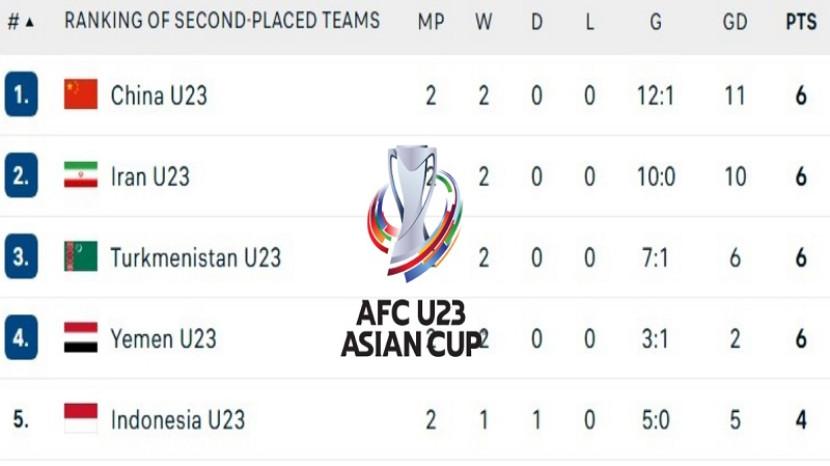Click the Ranking of Second-Placed Teams header
Screen dimensions: 830x466
(222, 21)
